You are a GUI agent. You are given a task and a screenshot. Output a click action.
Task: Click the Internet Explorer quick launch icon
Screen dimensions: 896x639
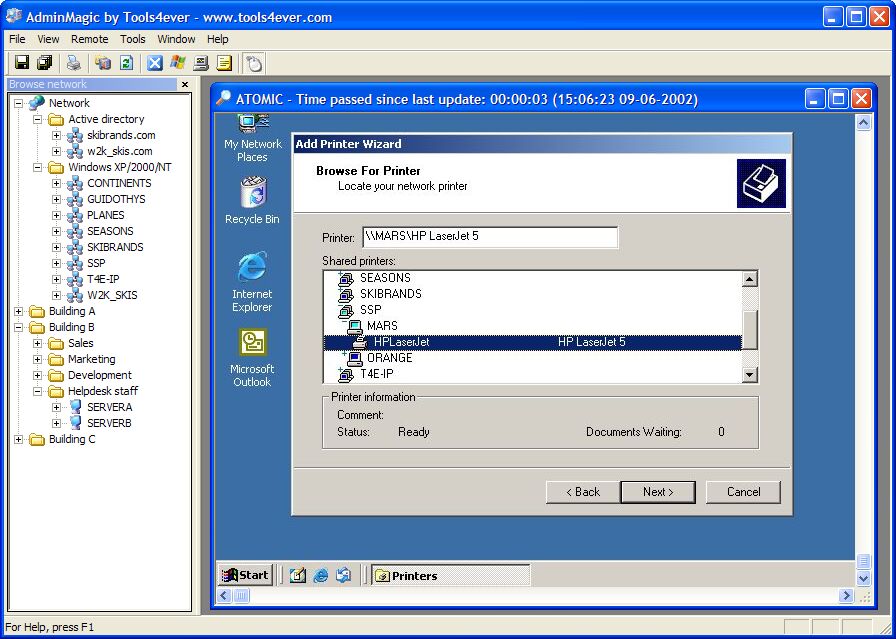[x=321, y=575]
